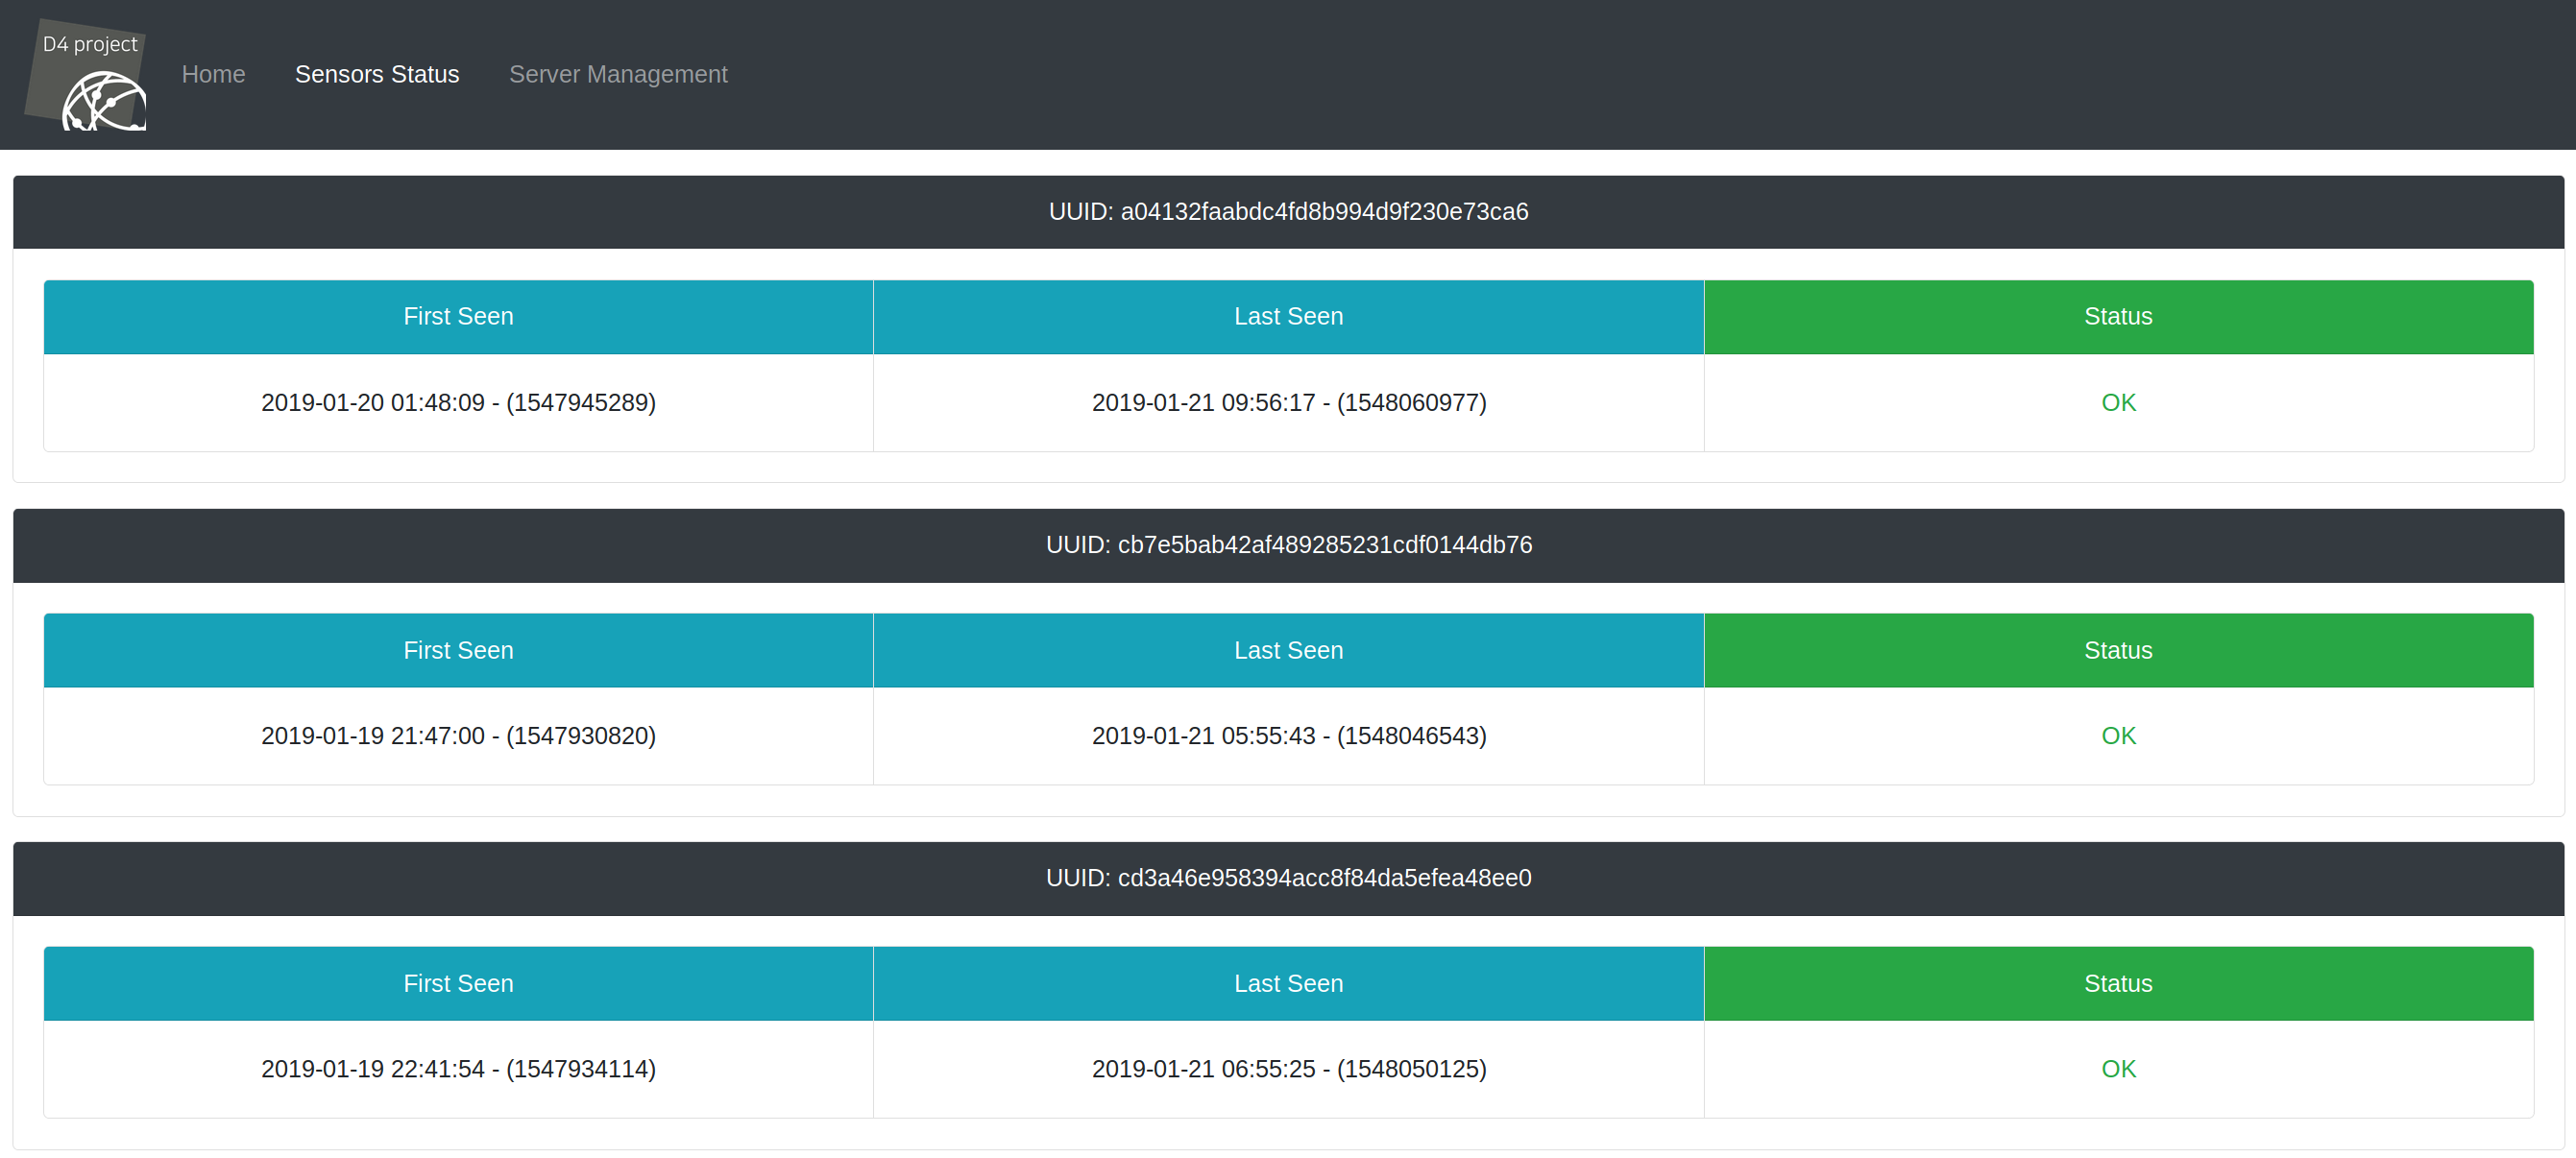Image resolution: width=2576 pixels, height=1158 pixels.
Task: Click last seen value 2019-01-21 05:55:43
Action: [1288, 736]
